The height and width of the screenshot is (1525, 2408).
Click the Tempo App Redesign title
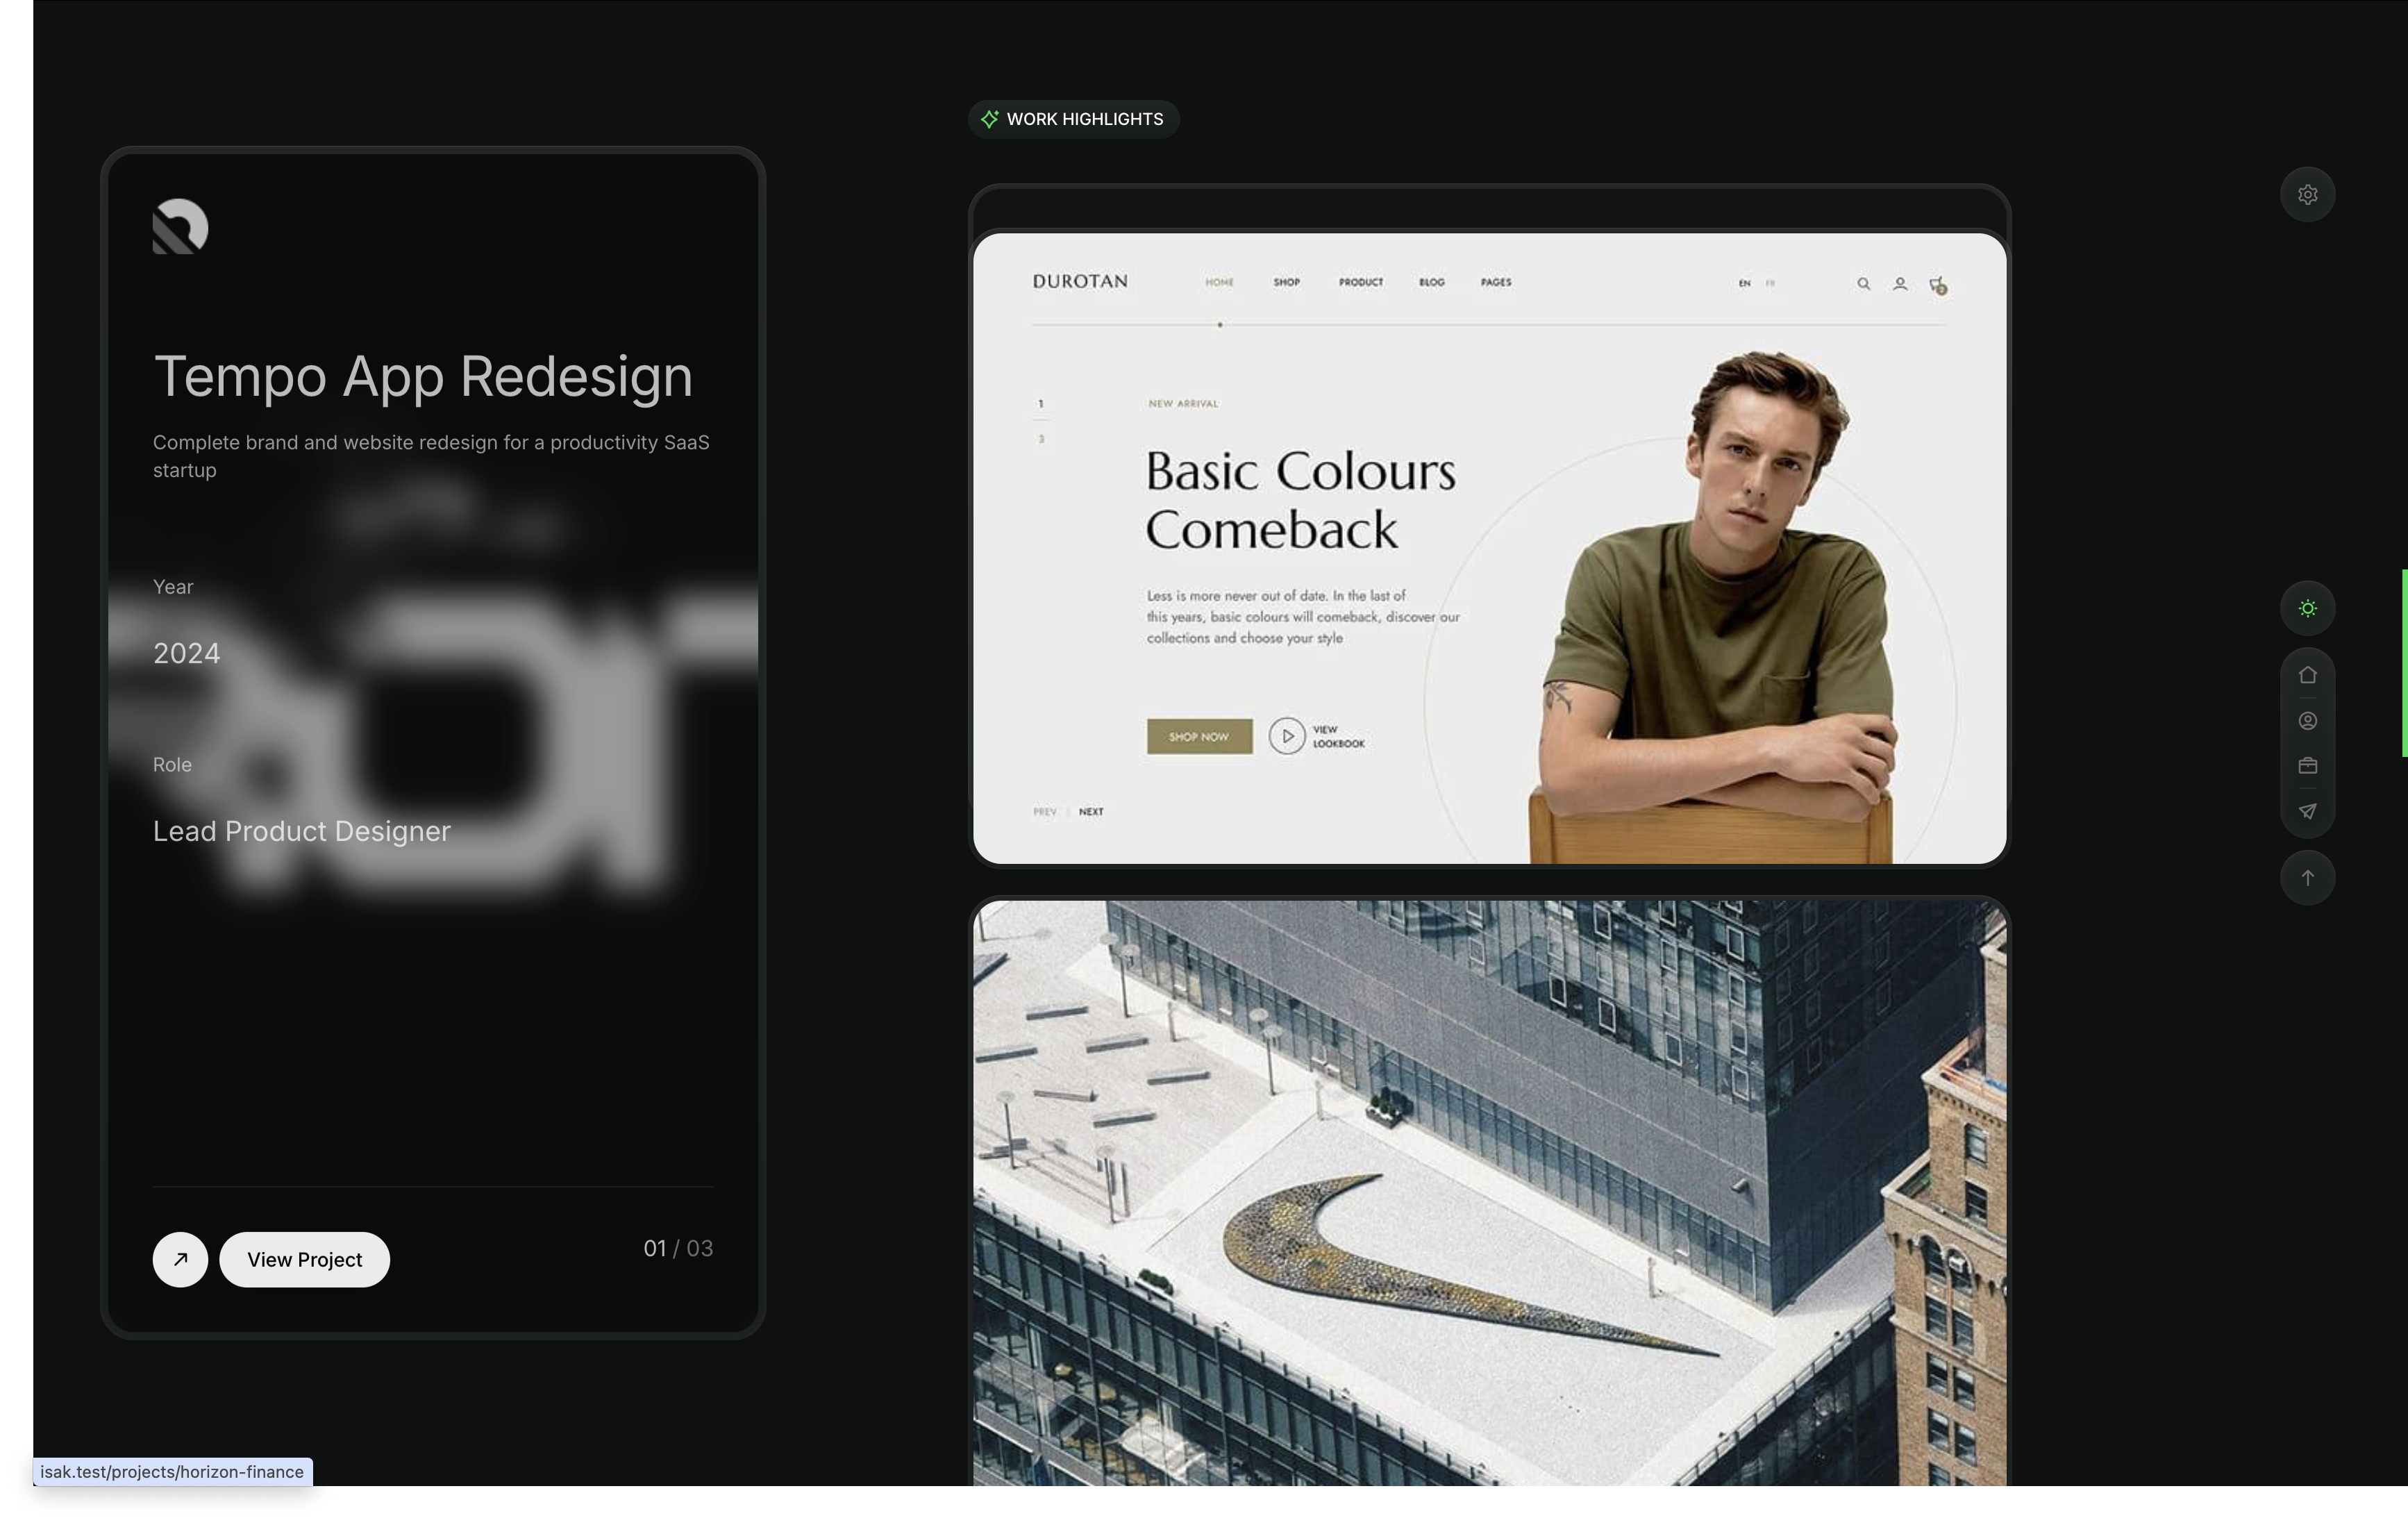(x=423, y=377)
